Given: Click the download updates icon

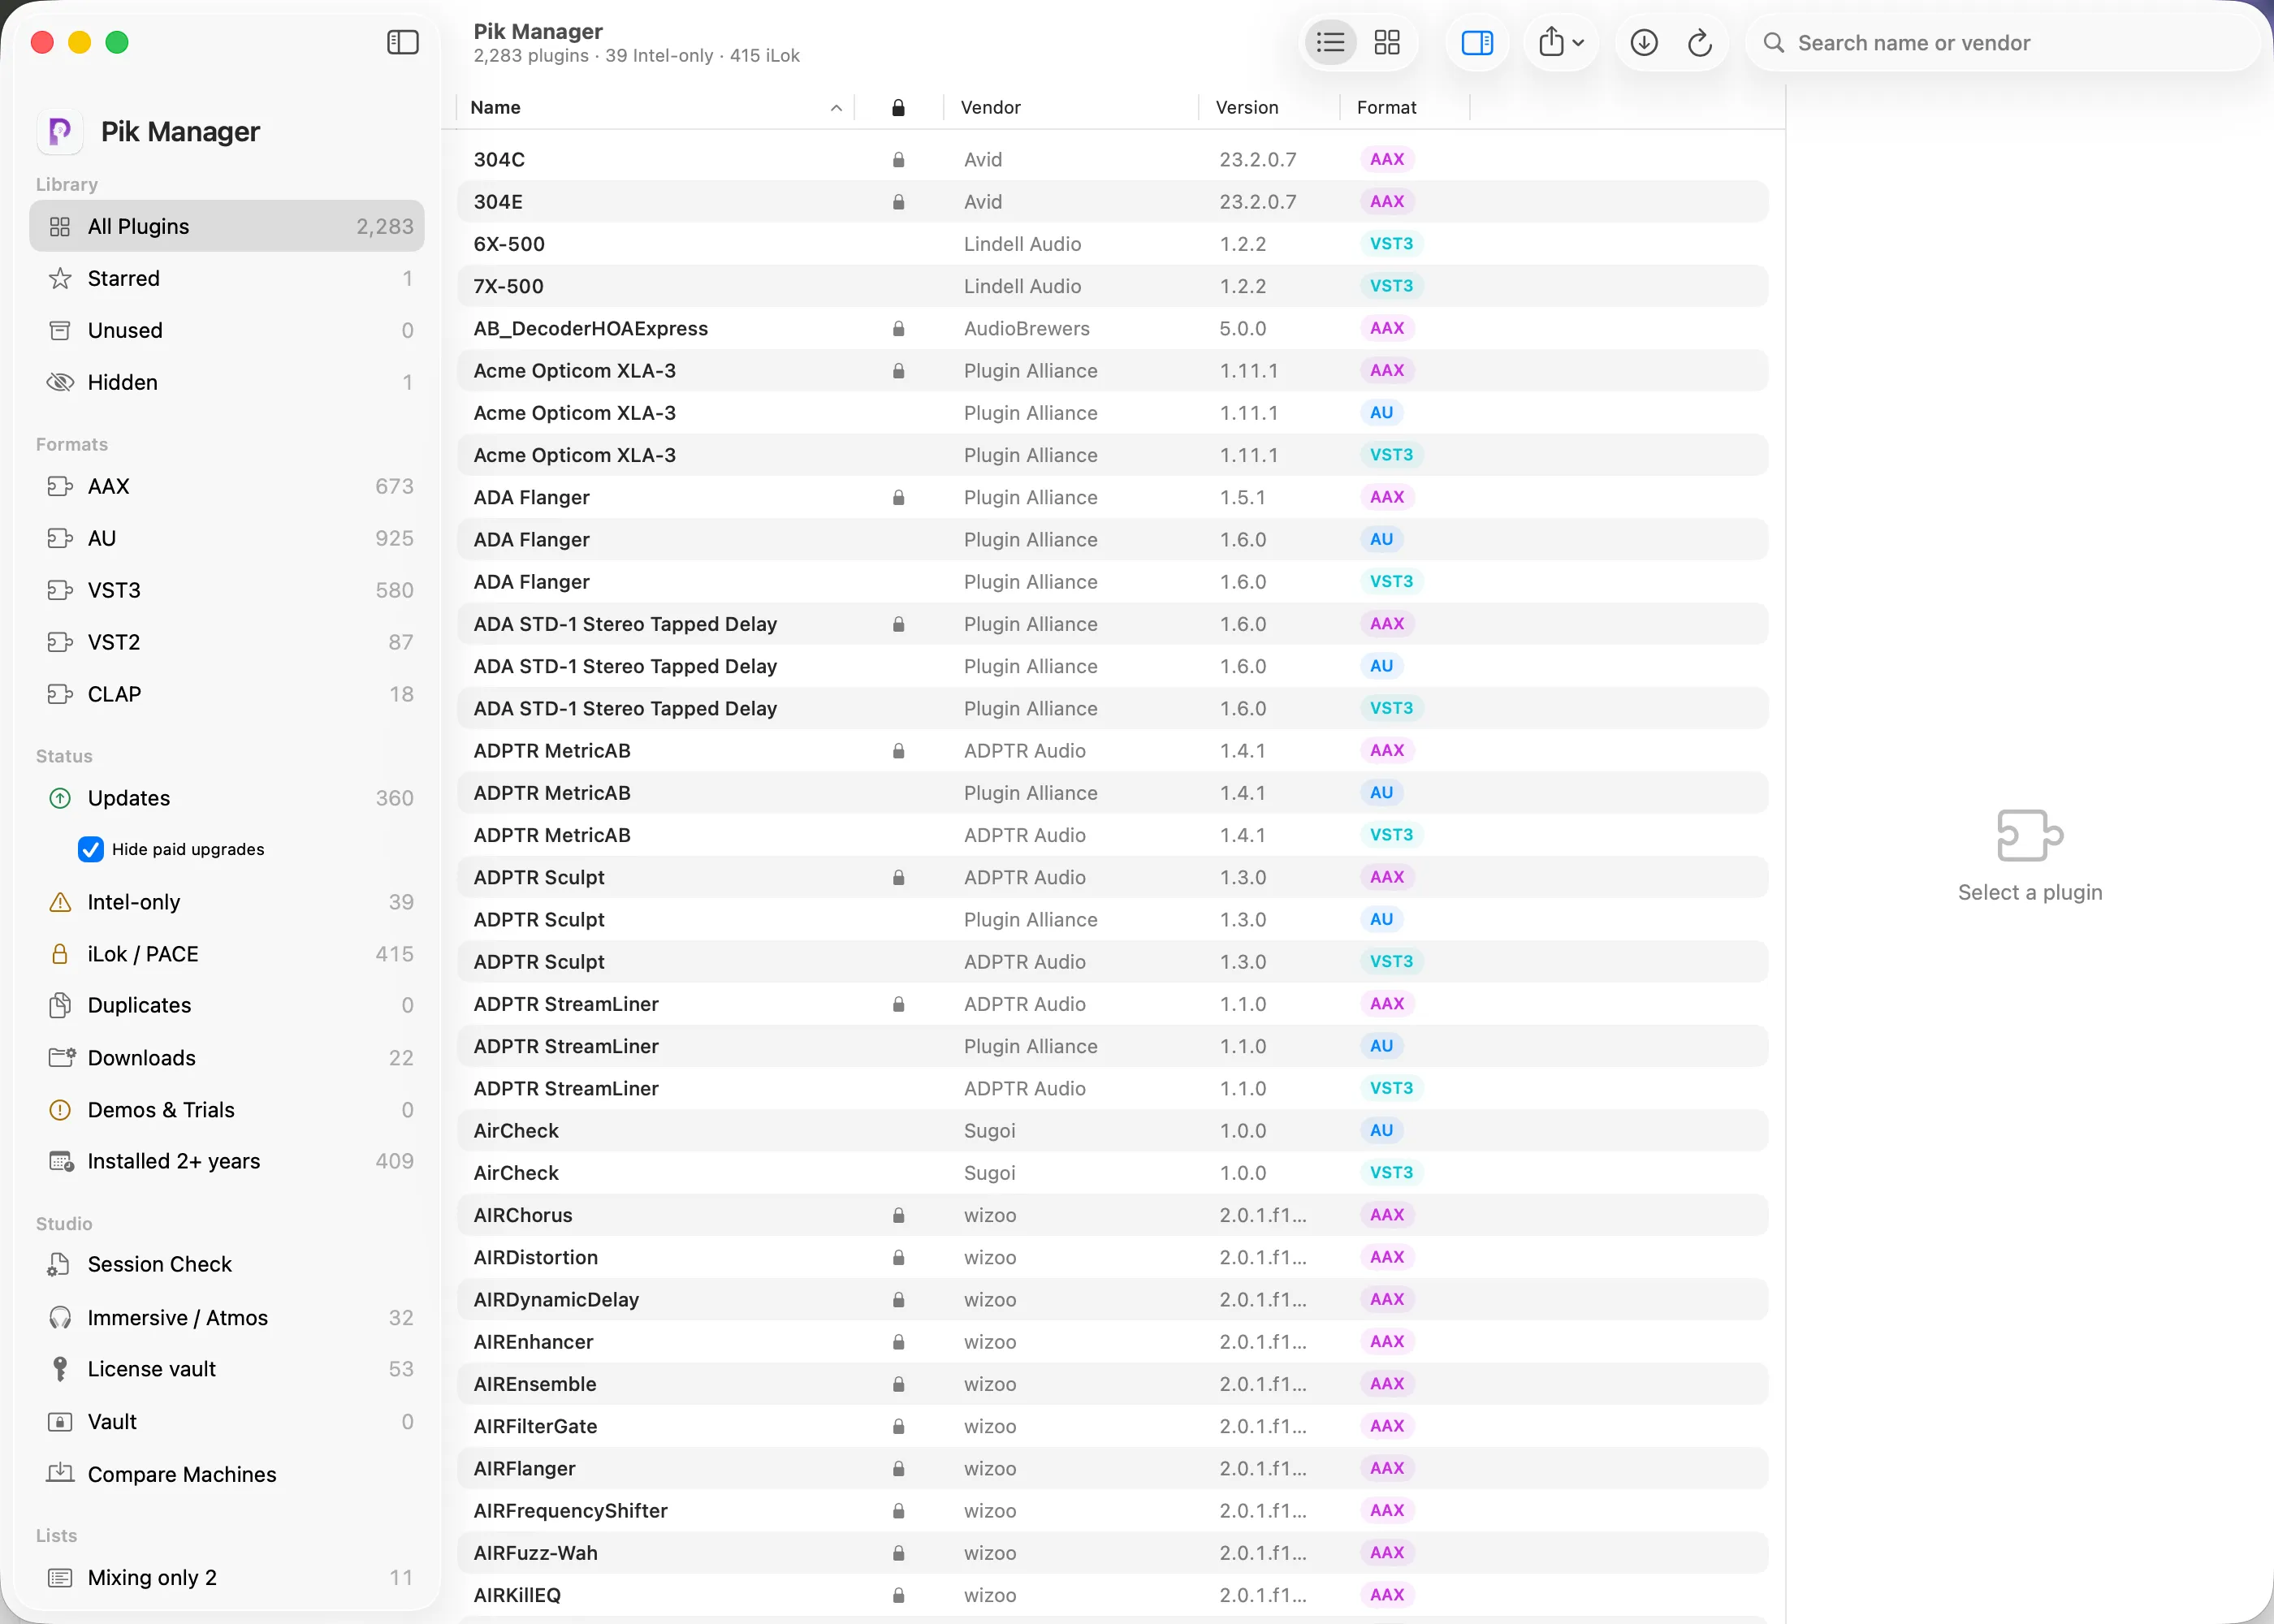Looking at the screenshot, I should tap(1644, 42).
